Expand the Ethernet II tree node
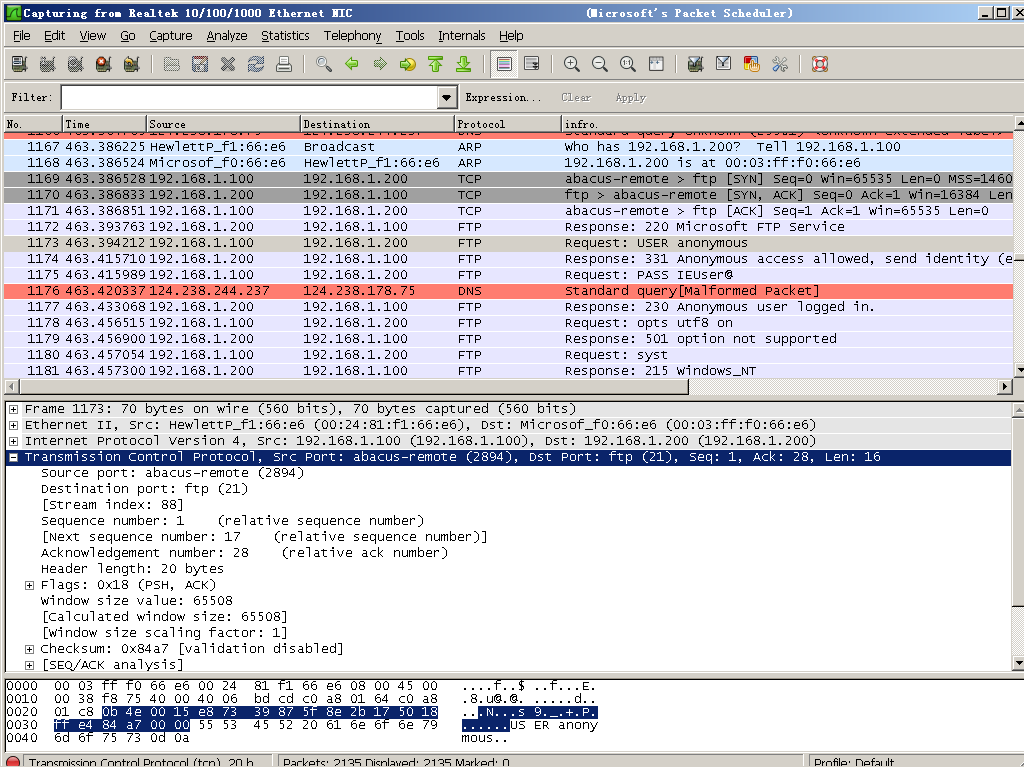Image resolution: width=1024 pixels, height=768 pixels. tap(13, 425)
